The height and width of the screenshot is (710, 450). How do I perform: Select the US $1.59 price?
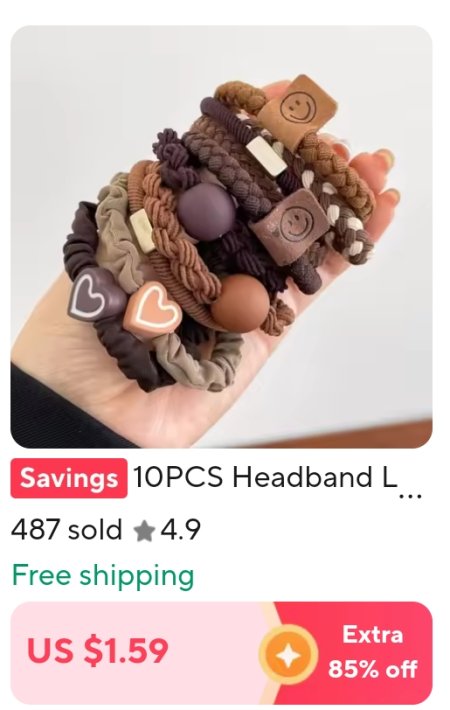(x=97, y=651)
